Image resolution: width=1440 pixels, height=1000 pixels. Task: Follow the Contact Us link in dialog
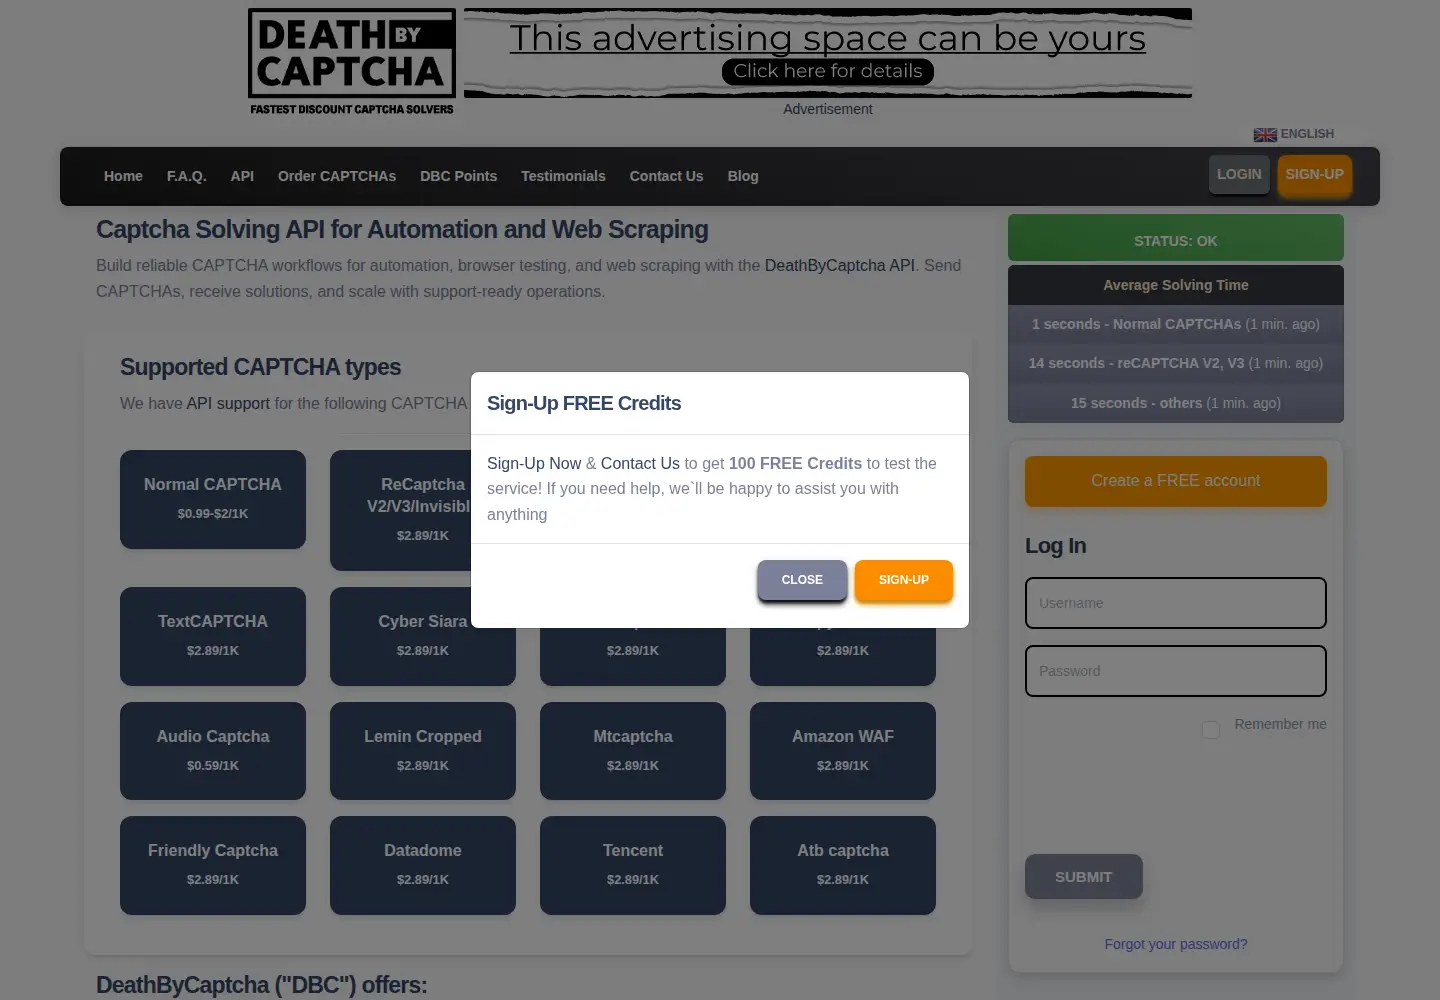[x=640, y=463]
